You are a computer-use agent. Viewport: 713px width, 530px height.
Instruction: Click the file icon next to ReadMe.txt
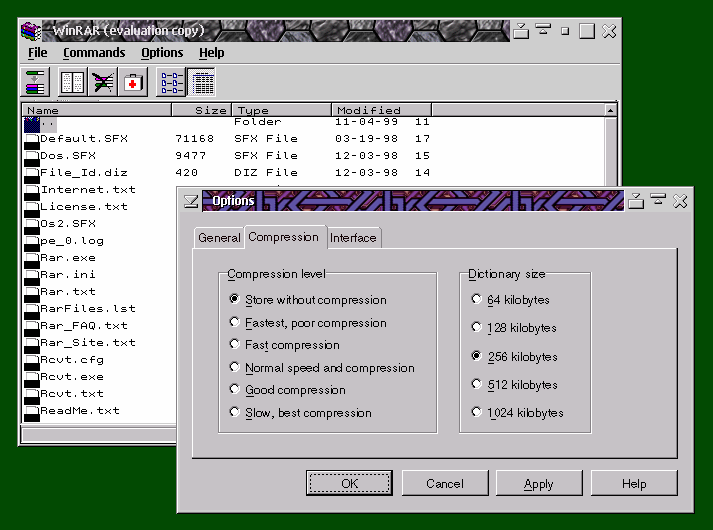pyautogui.click(x=31, y=414)
